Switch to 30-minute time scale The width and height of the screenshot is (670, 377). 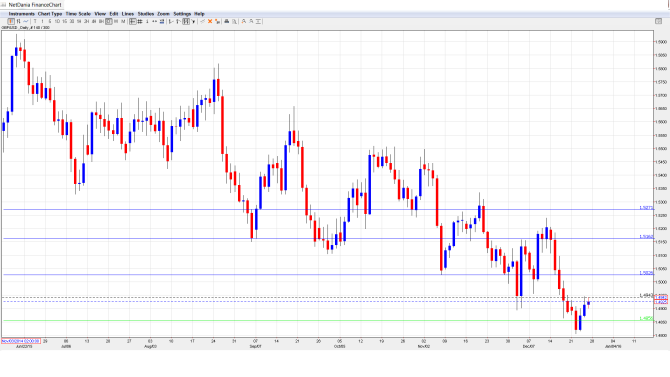pos(72,21)
